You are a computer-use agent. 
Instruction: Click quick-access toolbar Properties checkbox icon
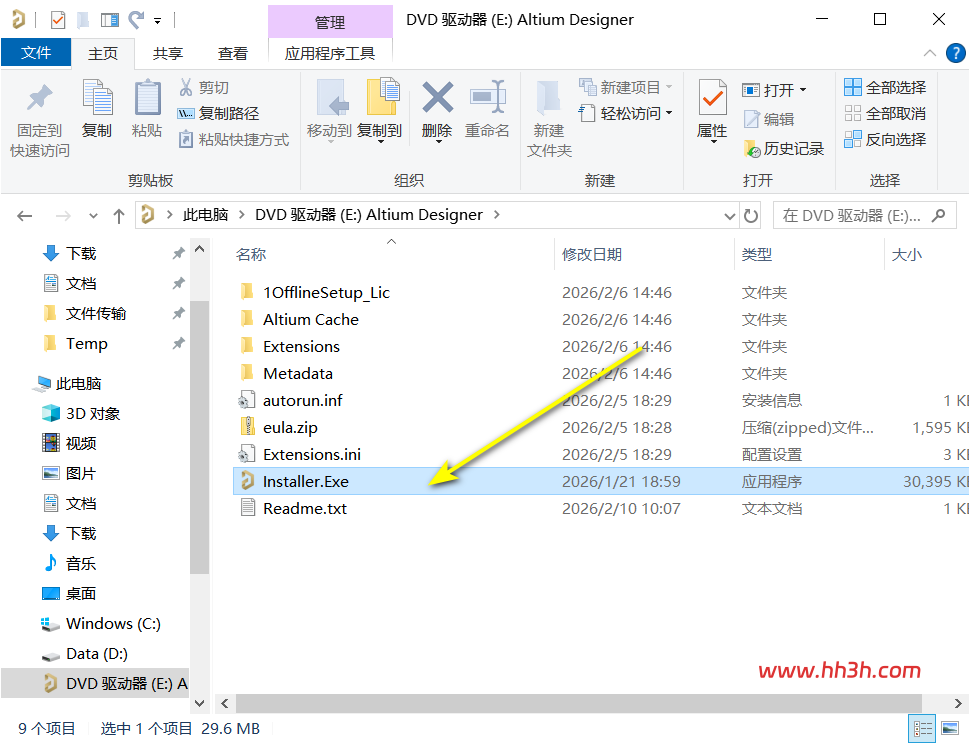[x=58, y=20]
